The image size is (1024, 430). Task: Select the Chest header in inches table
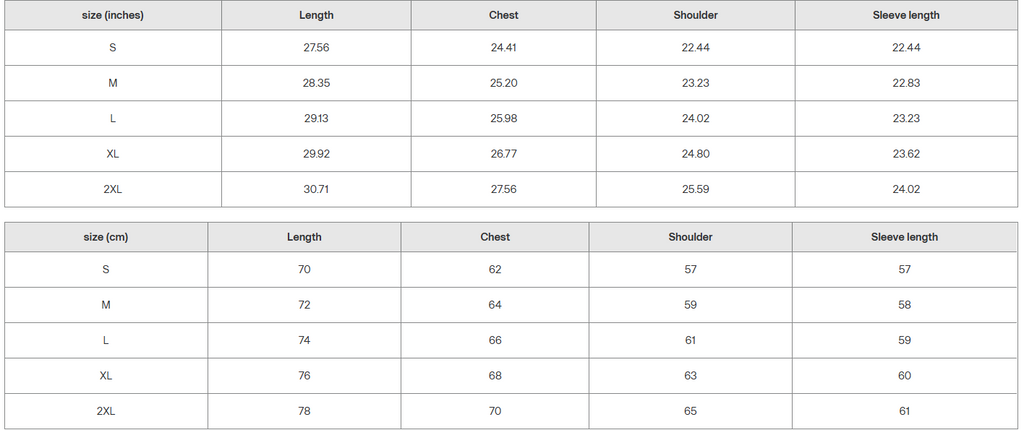click(x=504, y=16)
